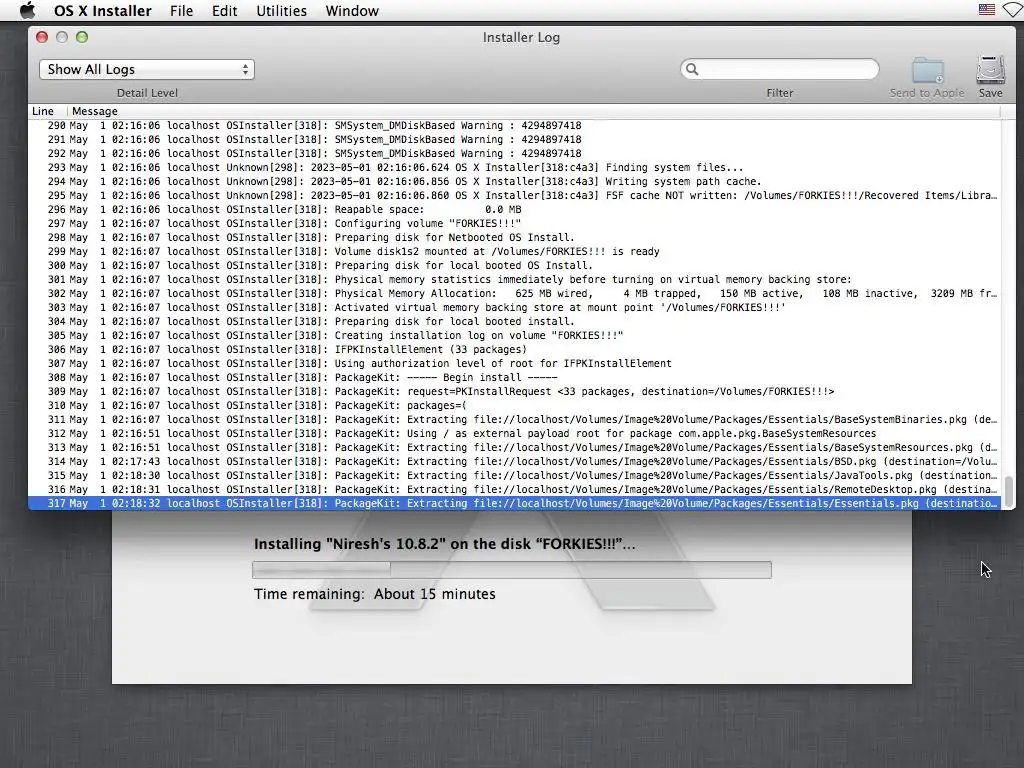Open the File menu
This screenshot has height=768, width=1024.
(182, 11)
